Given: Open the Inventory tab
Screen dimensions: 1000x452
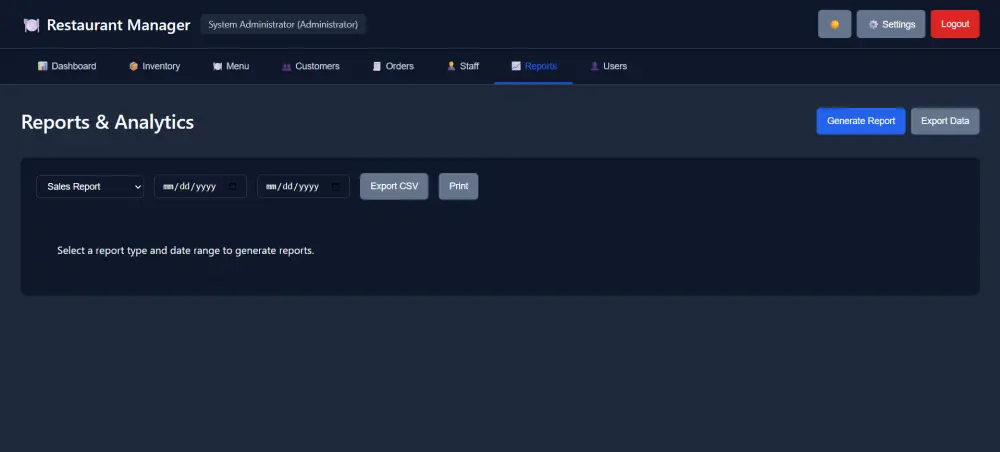Looking at the screenshot, I should point(154,66).
